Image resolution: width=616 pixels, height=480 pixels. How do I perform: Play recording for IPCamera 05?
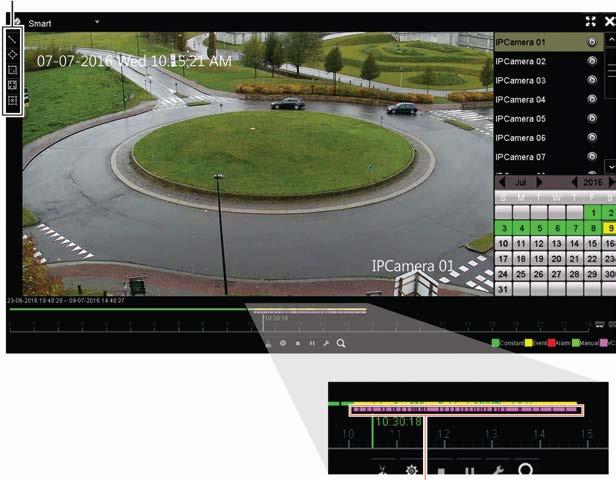tap(592, 118)
